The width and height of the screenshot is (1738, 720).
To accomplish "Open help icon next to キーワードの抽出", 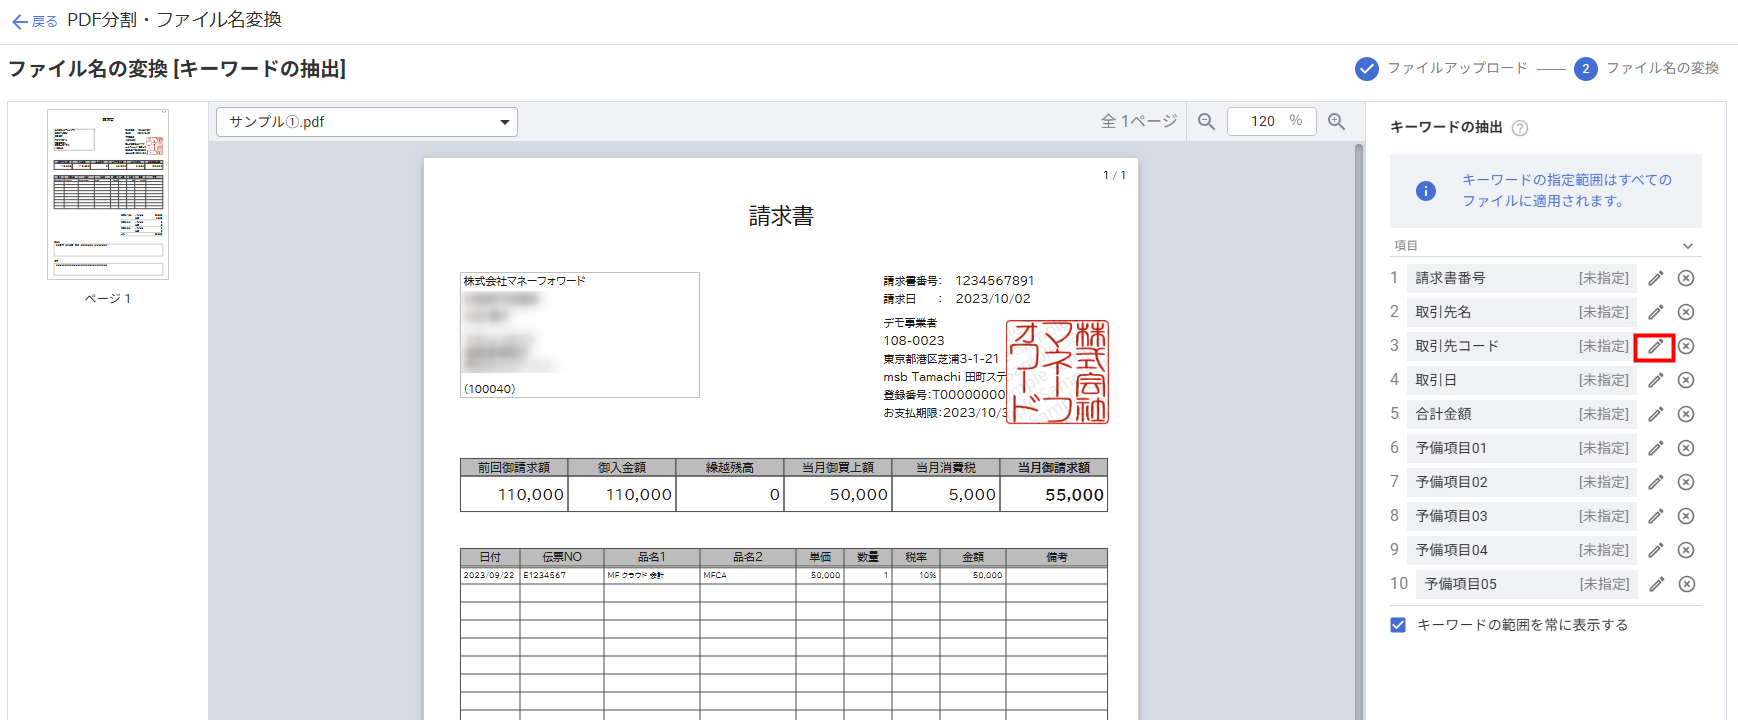I will 1520,128.
